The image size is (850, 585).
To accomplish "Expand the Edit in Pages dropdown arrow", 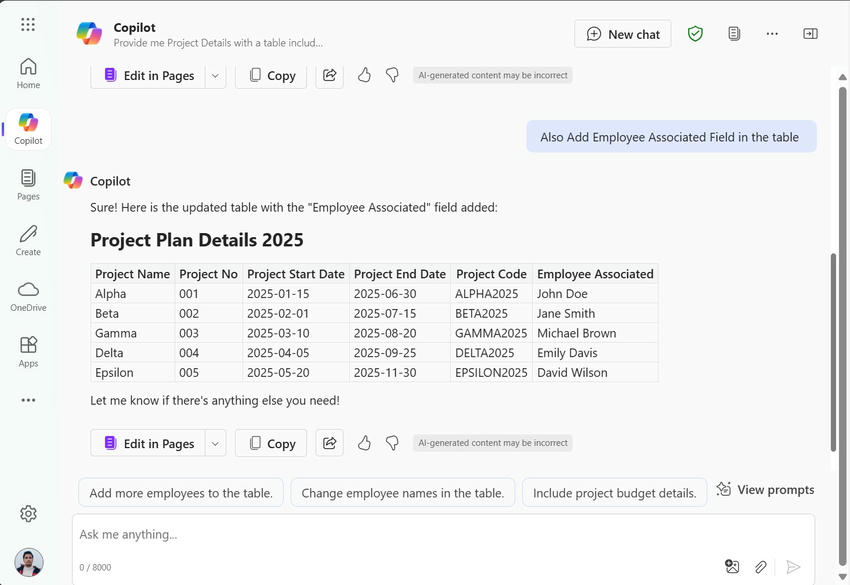I will coord(215,442).
